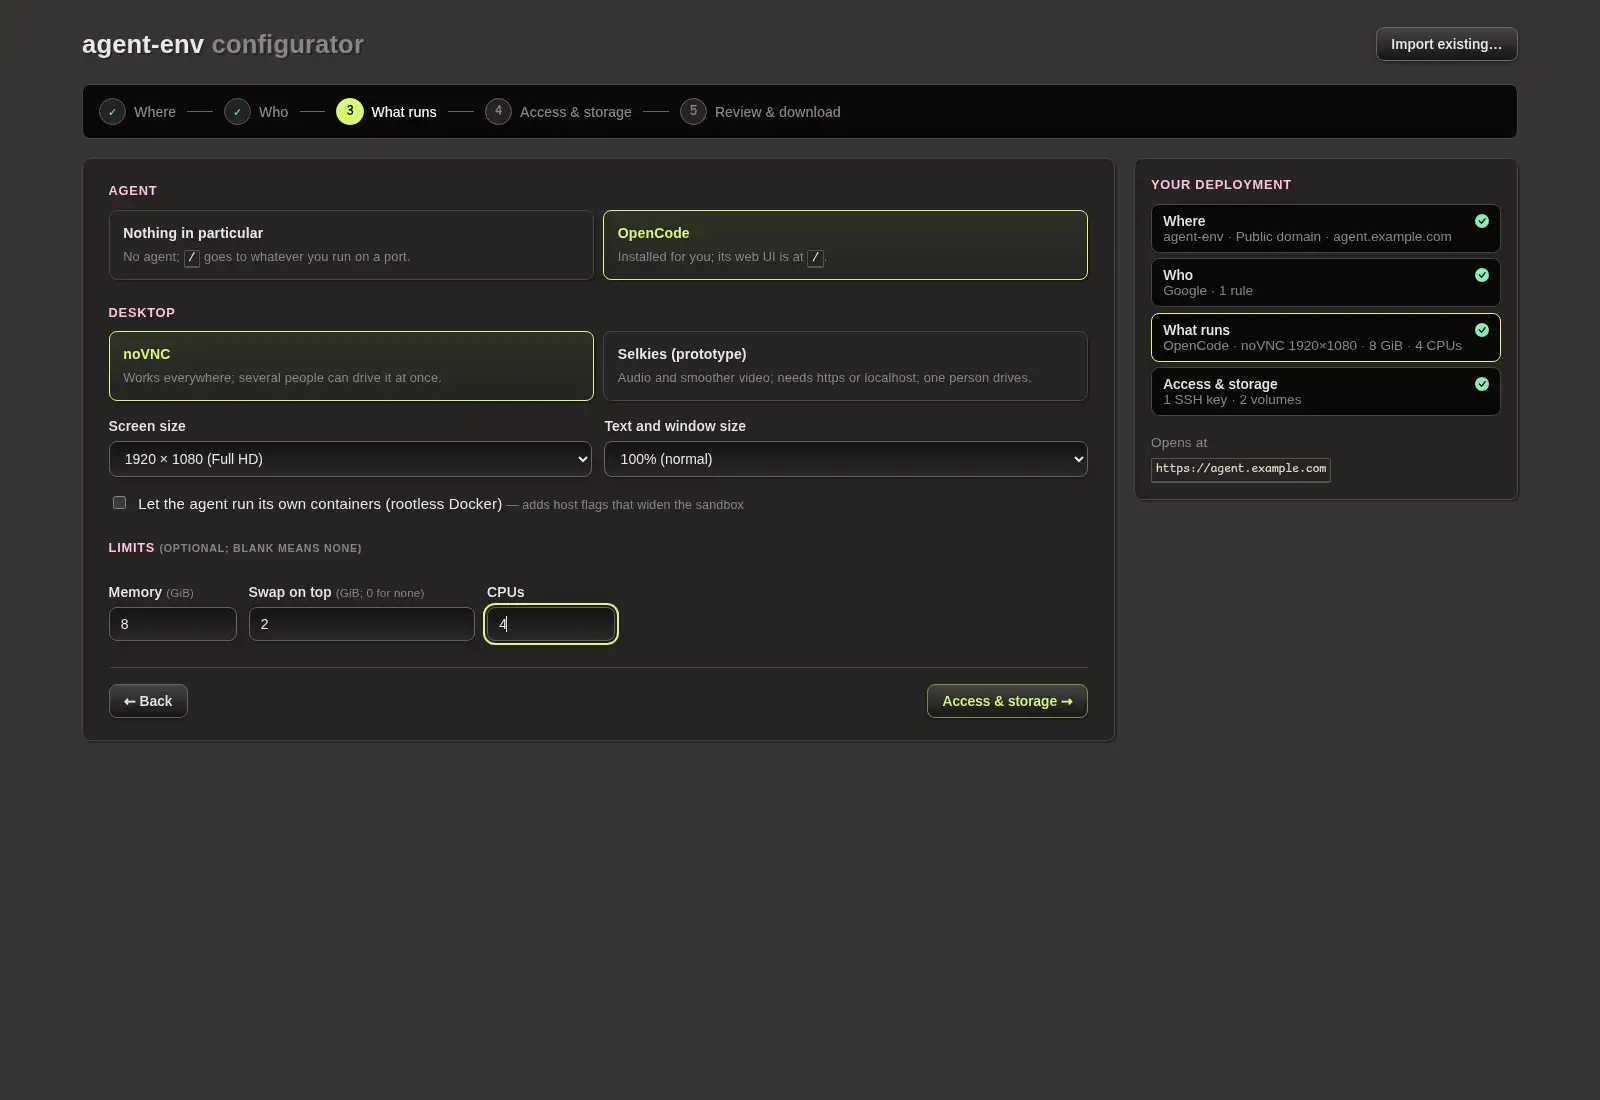Click the Back button
Screen dimensions: 1600x1100
pos(148,701)
